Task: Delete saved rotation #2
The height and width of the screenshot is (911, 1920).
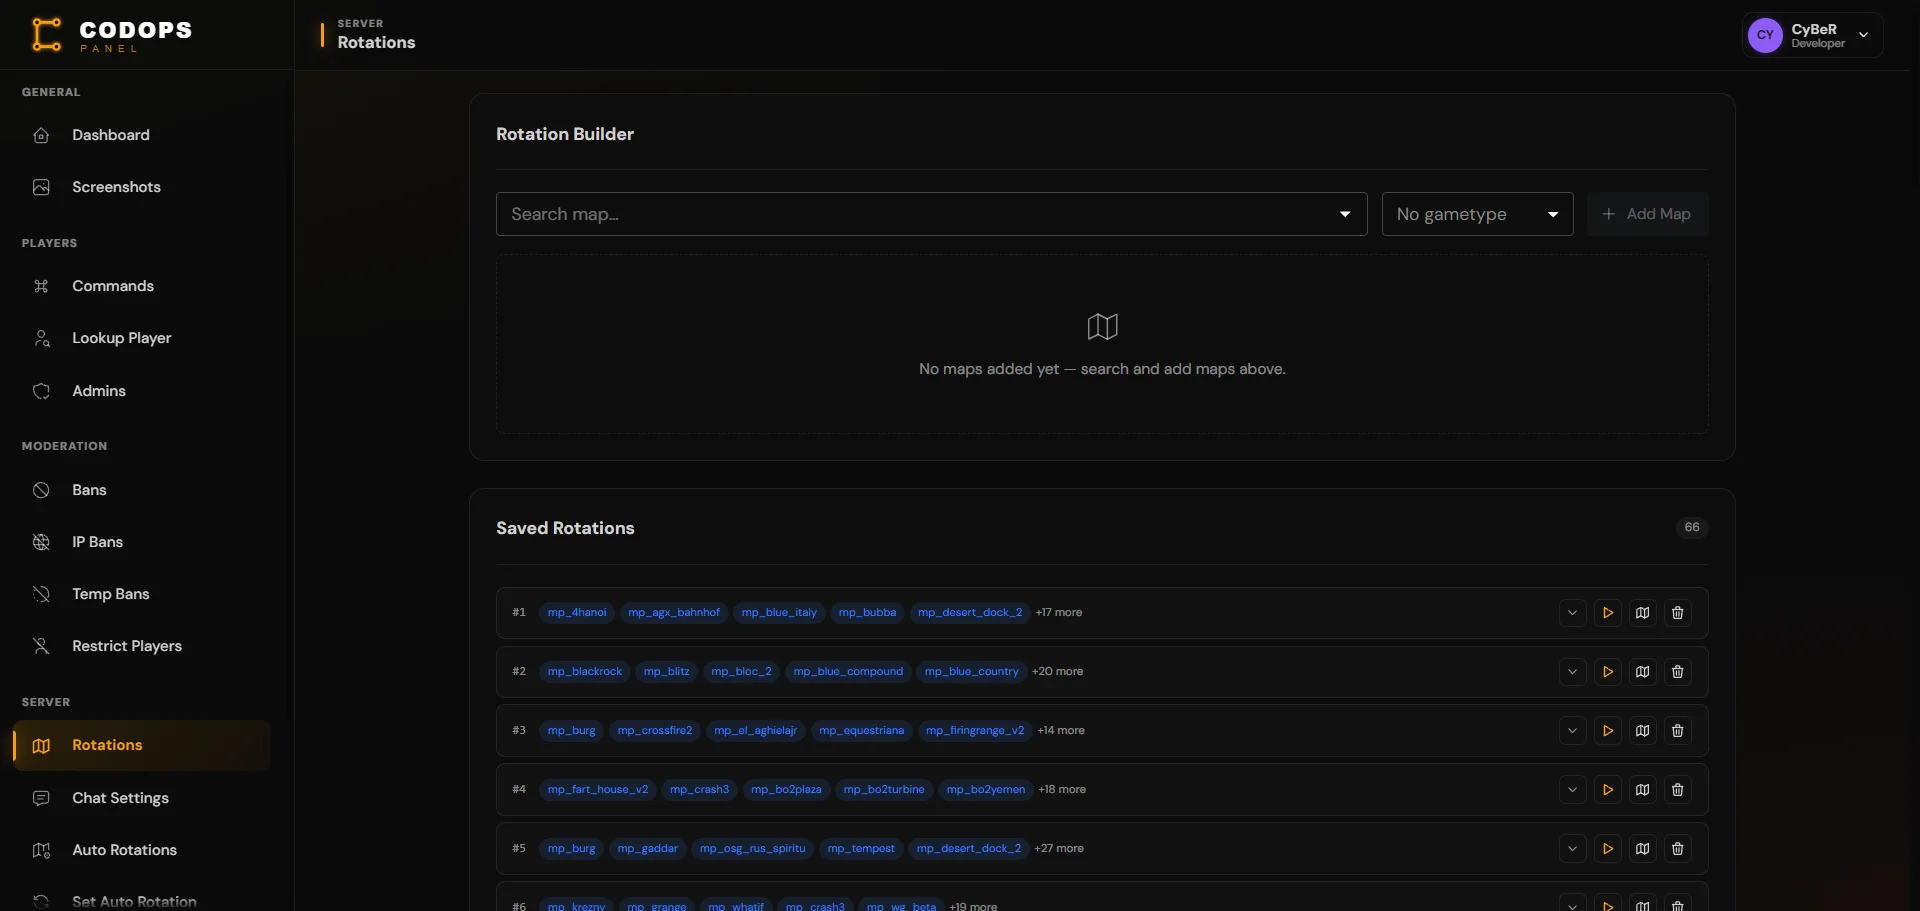Action: click(1677, 672)
